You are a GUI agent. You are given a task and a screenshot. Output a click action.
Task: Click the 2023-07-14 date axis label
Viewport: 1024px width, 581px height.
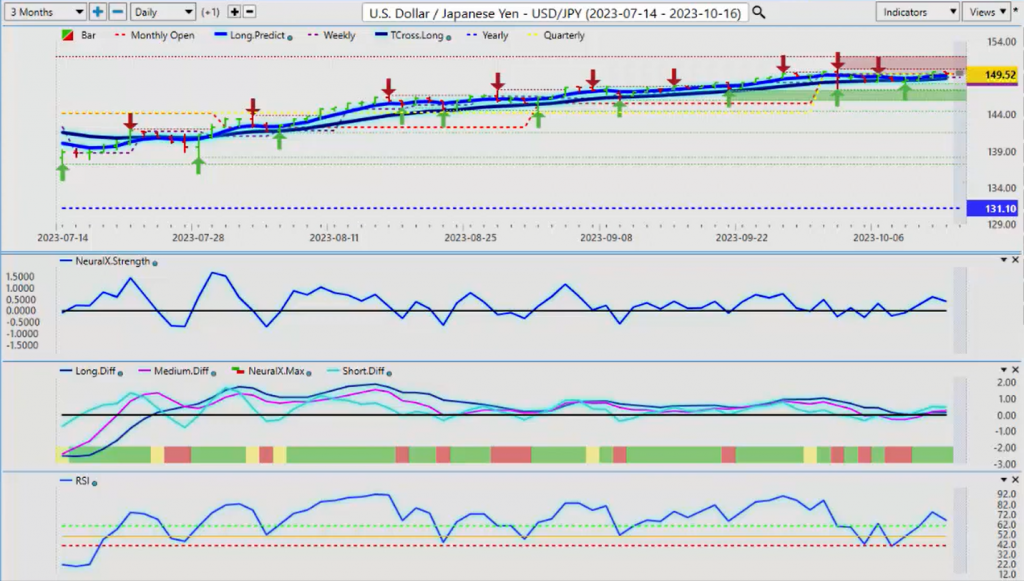(63, 238)
